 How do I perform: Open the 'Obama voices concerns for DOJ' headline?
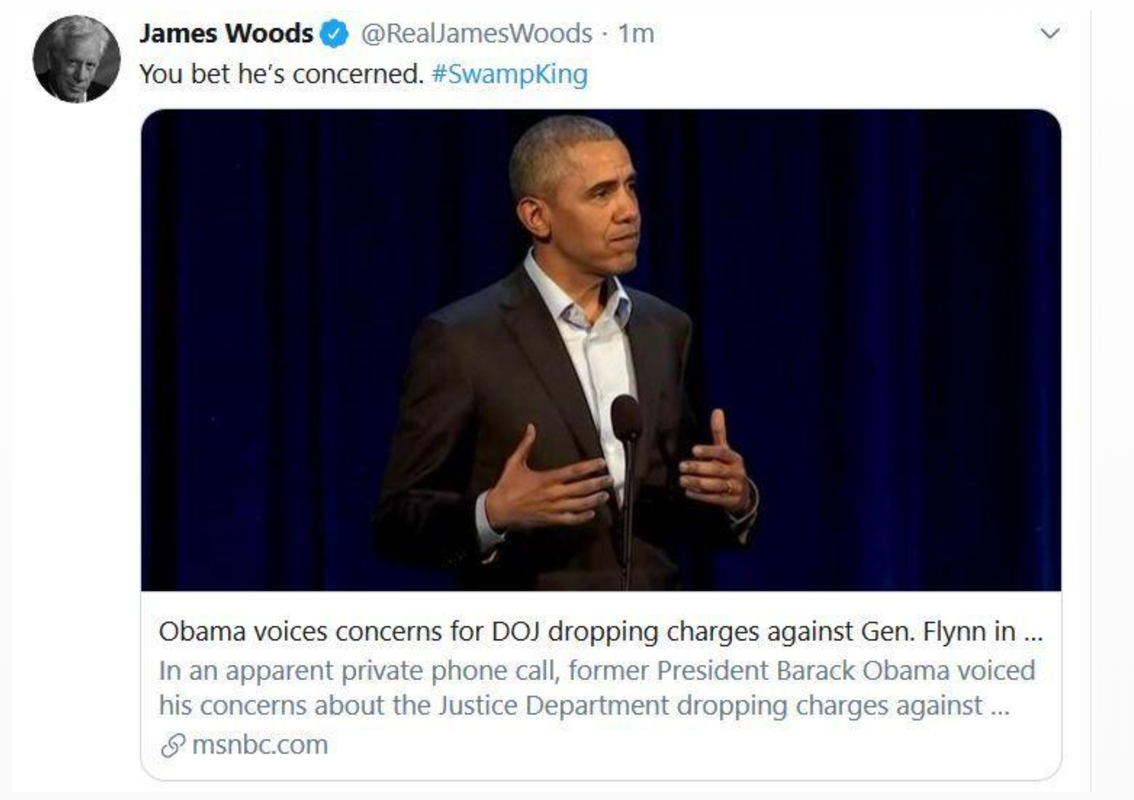[600, 631]
